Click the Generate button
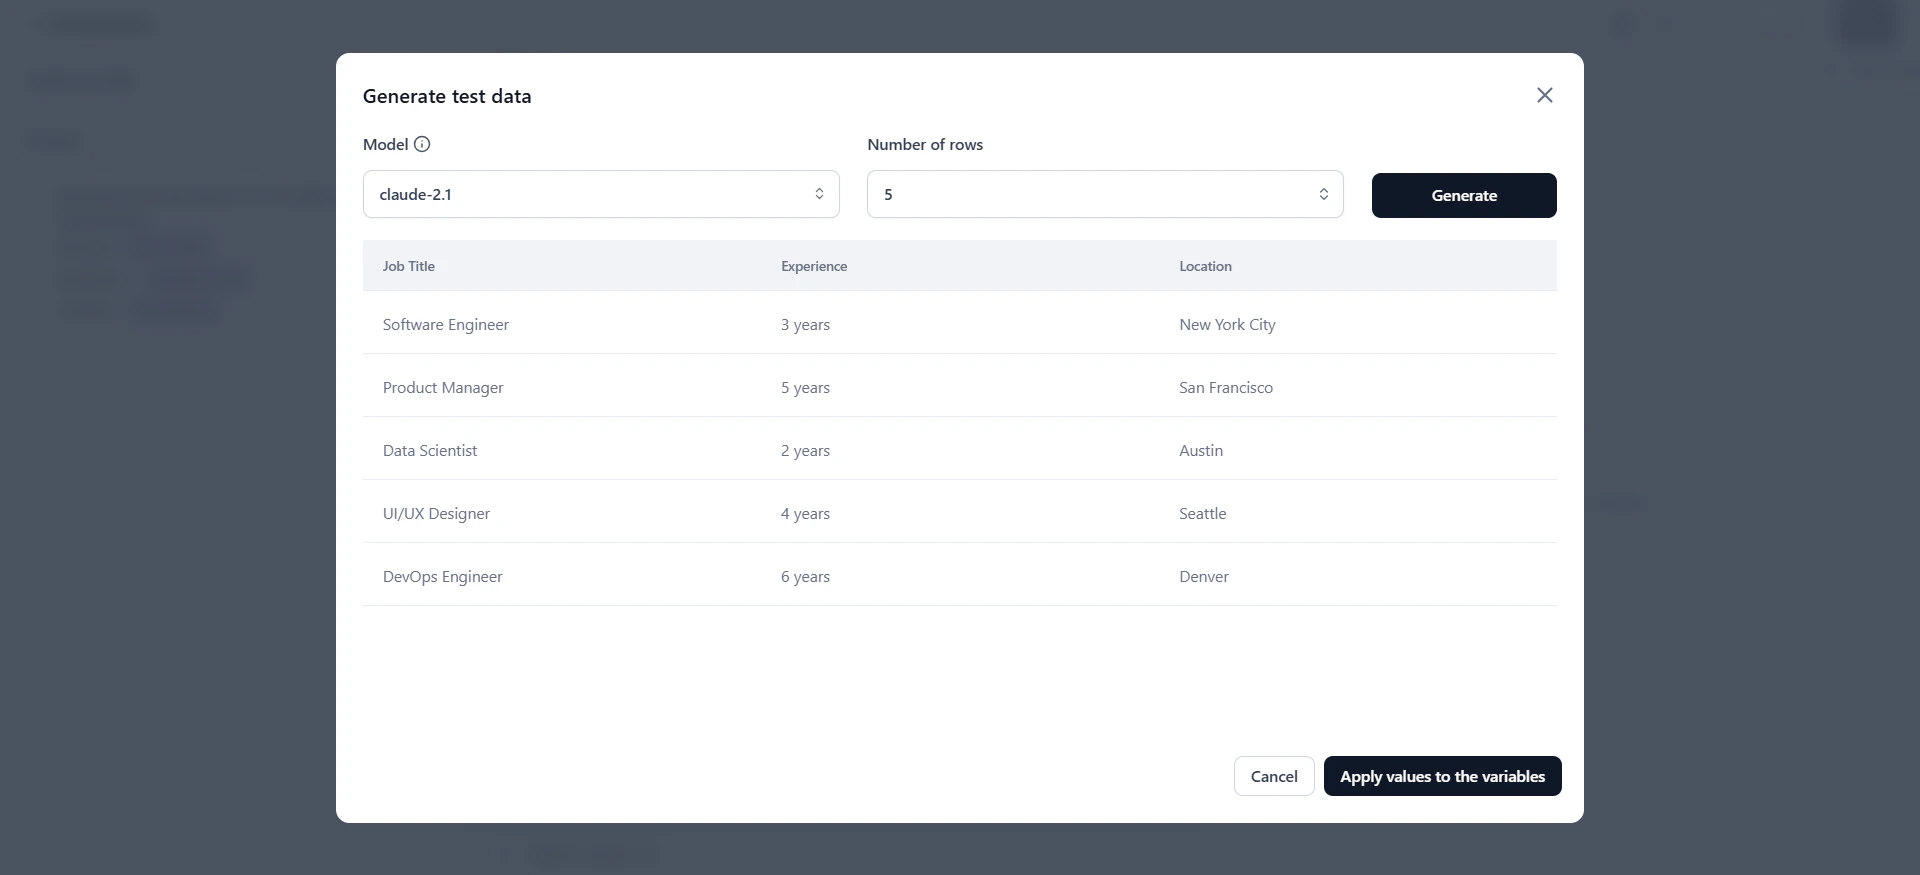Screen dimensions: 1920x875 coord(1464,195)
